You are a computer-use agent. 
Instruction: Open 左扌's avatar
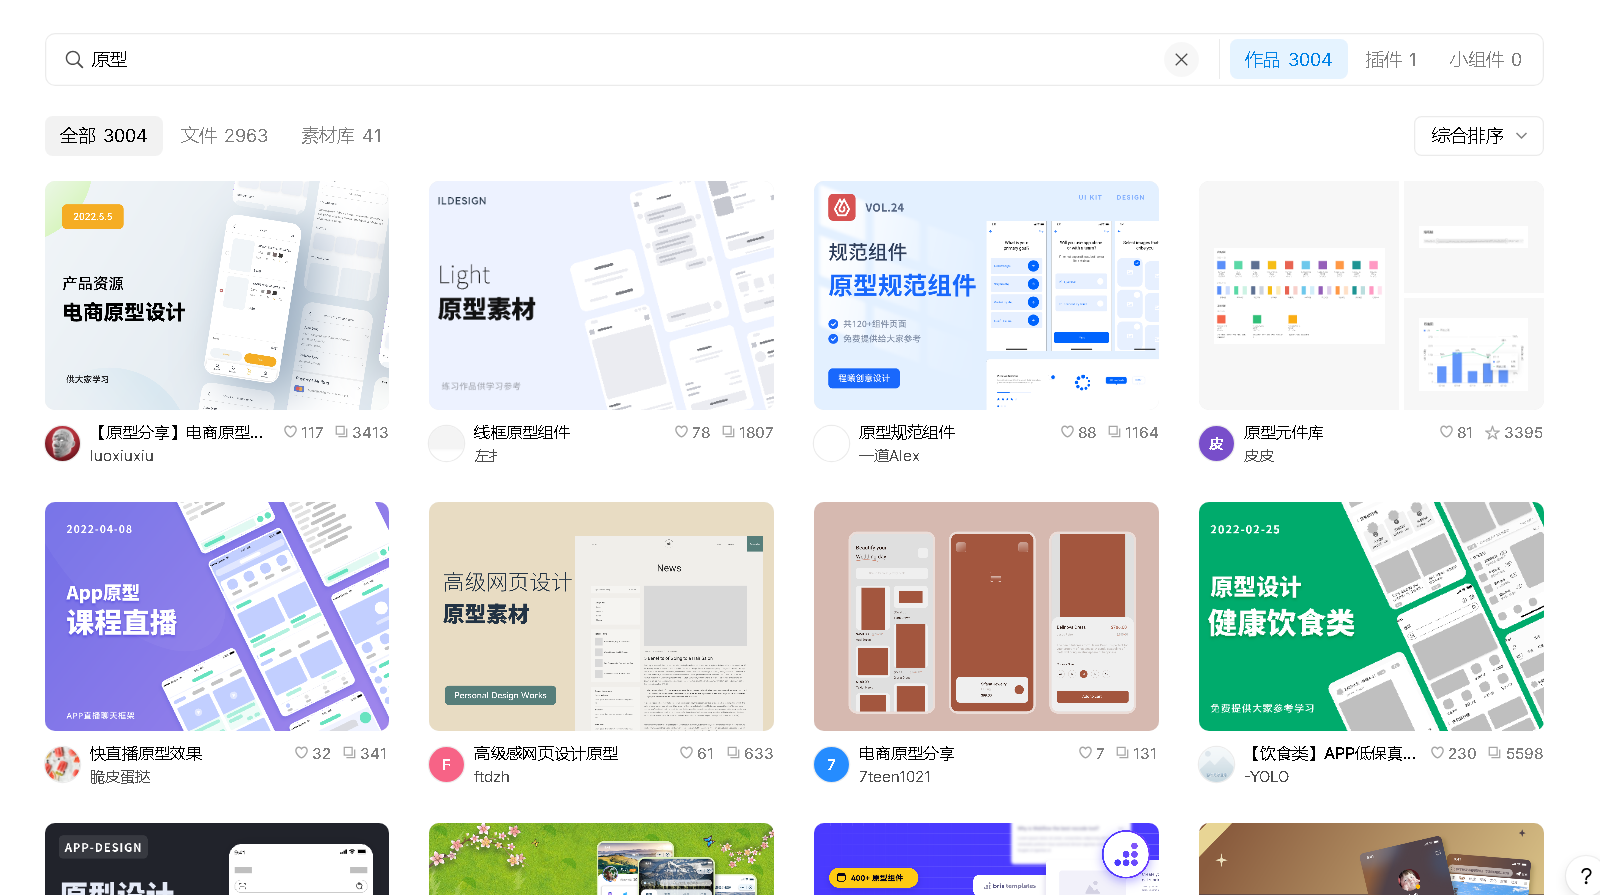point(446,443)
